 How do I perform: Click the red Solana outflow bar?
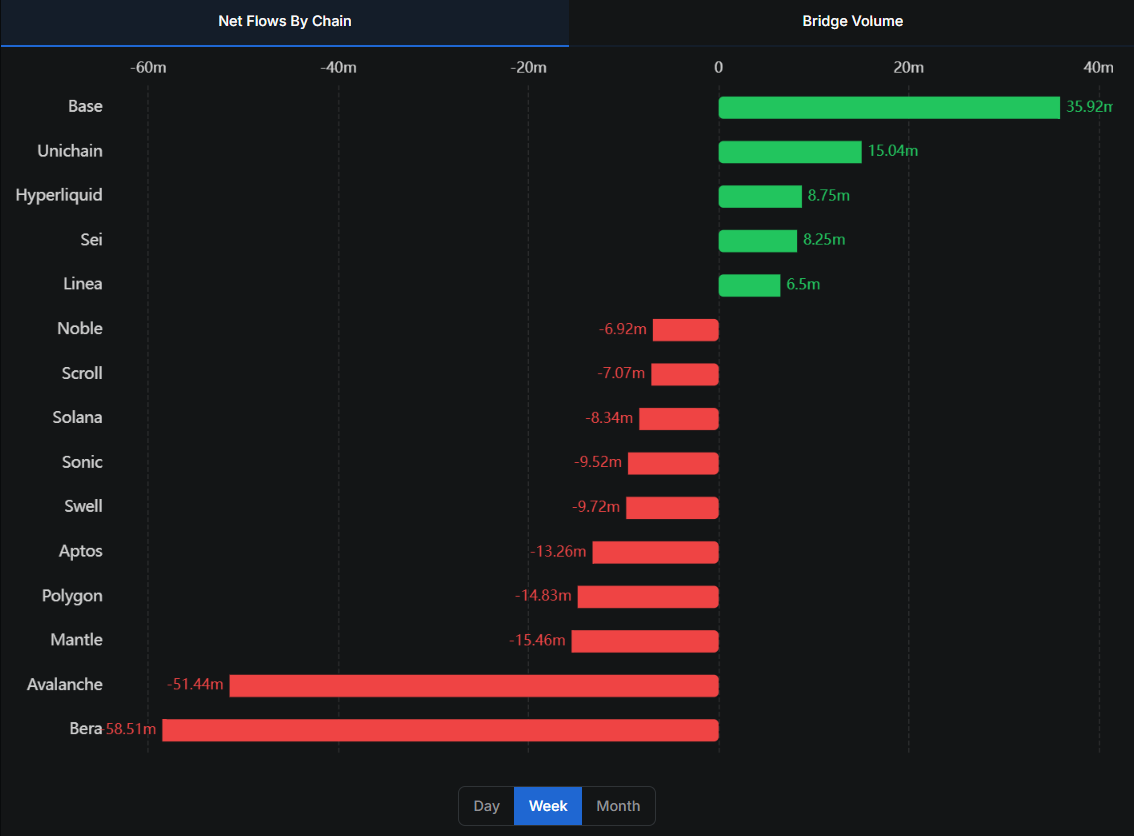(679, 418)
